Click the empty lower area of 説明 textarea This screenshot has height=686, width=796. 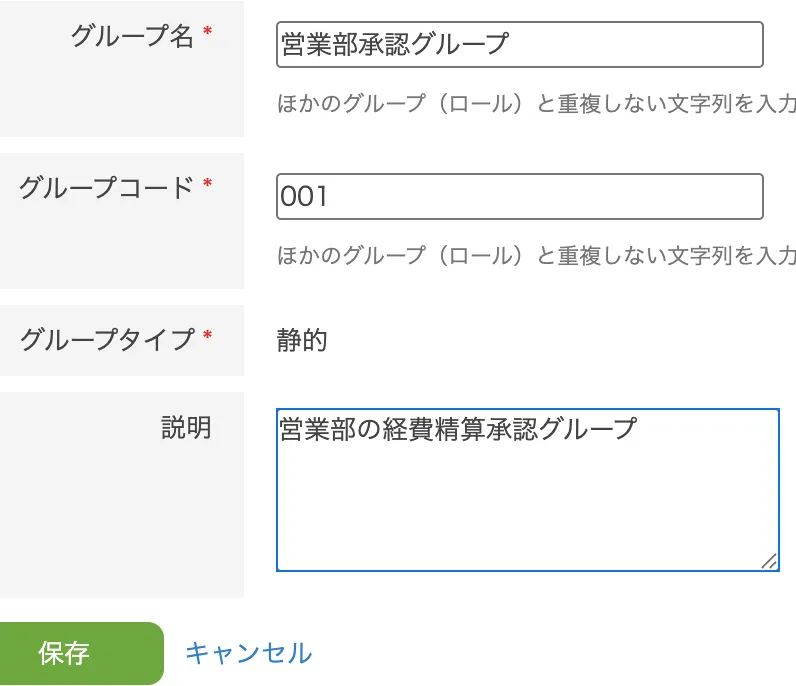click(526, 520)
